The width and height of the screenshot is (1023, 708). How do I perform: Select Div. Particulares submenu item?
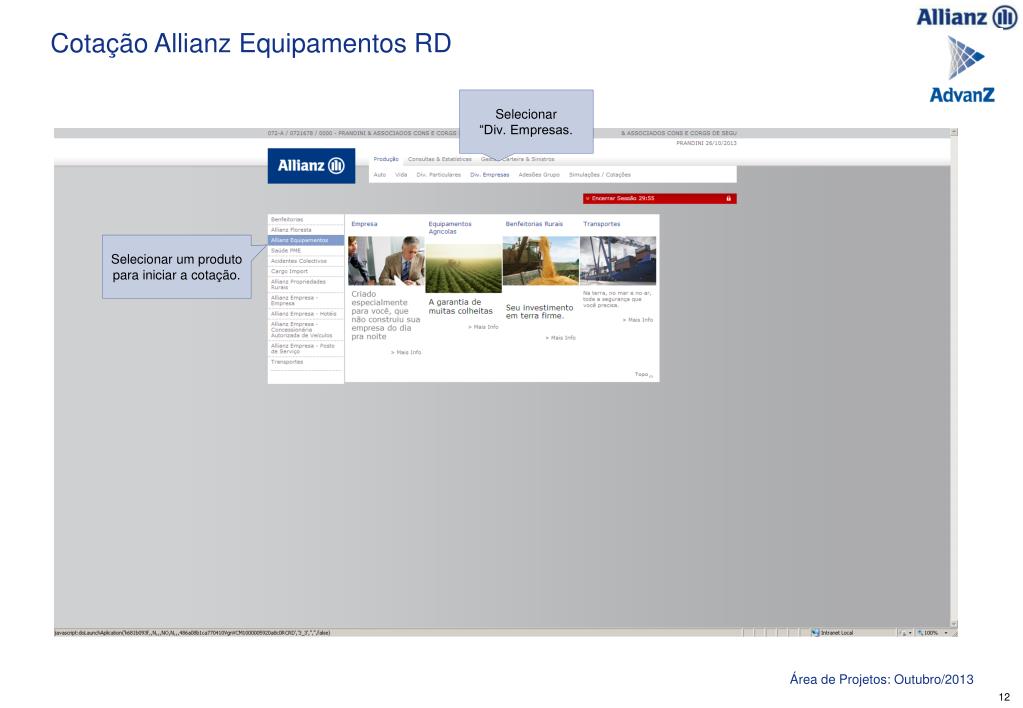438,175
